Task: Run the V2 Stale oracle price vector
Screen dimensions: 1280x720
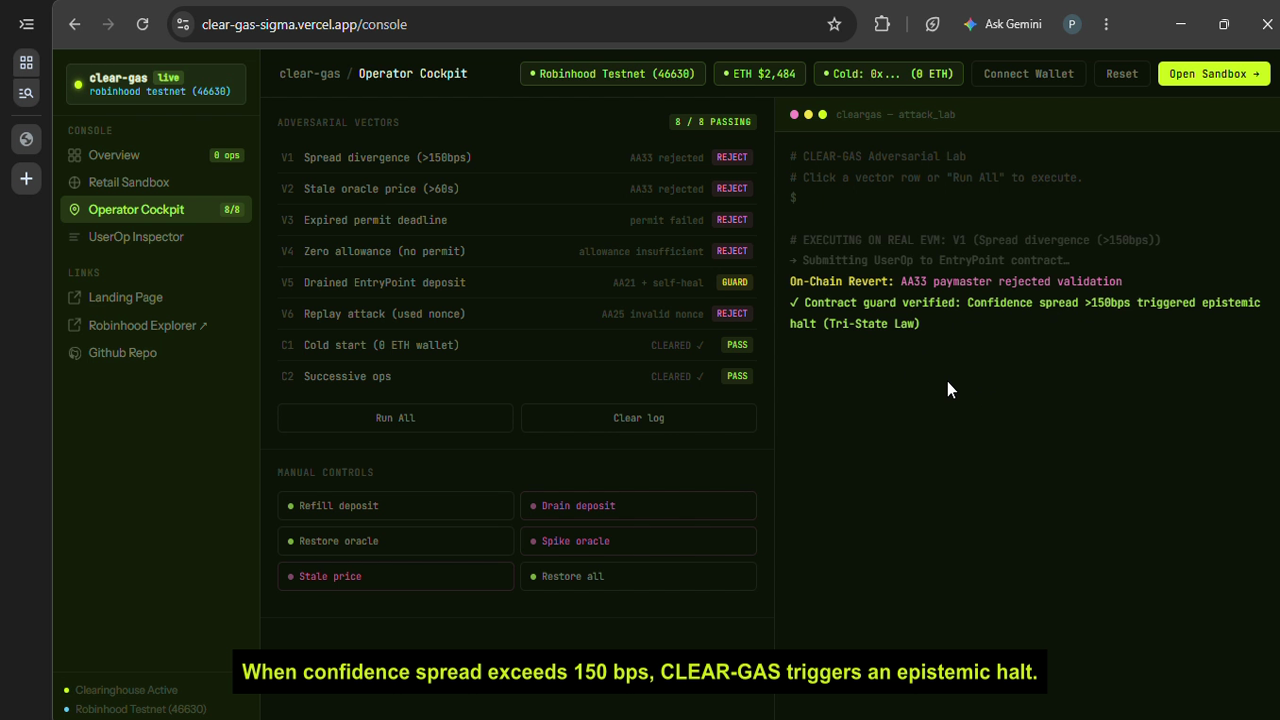Action: 516,188
